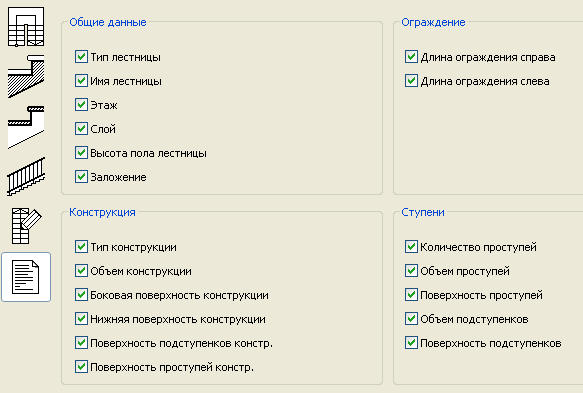
Task: Toggle Боковая поверхность конструкции checkbox
Action: [81, 295]
